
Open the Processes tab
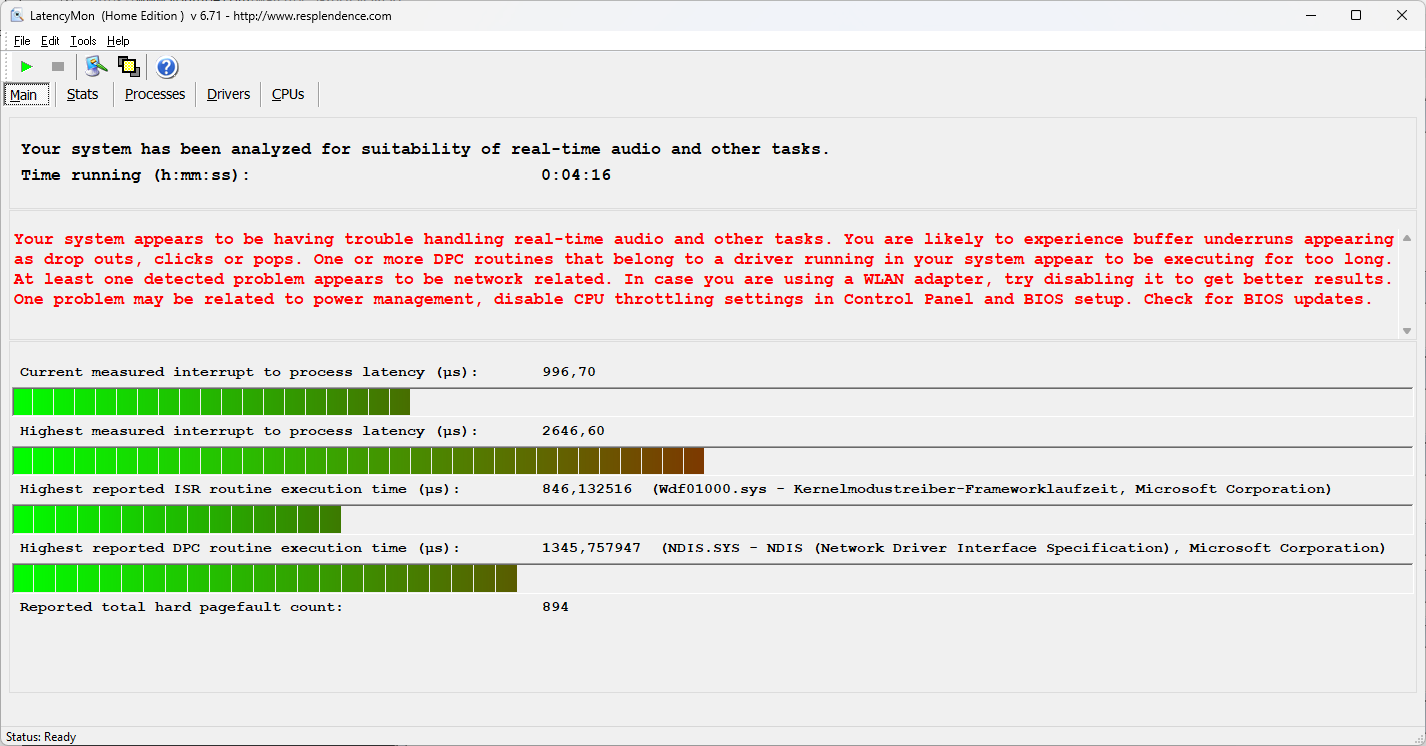point(155,94)
